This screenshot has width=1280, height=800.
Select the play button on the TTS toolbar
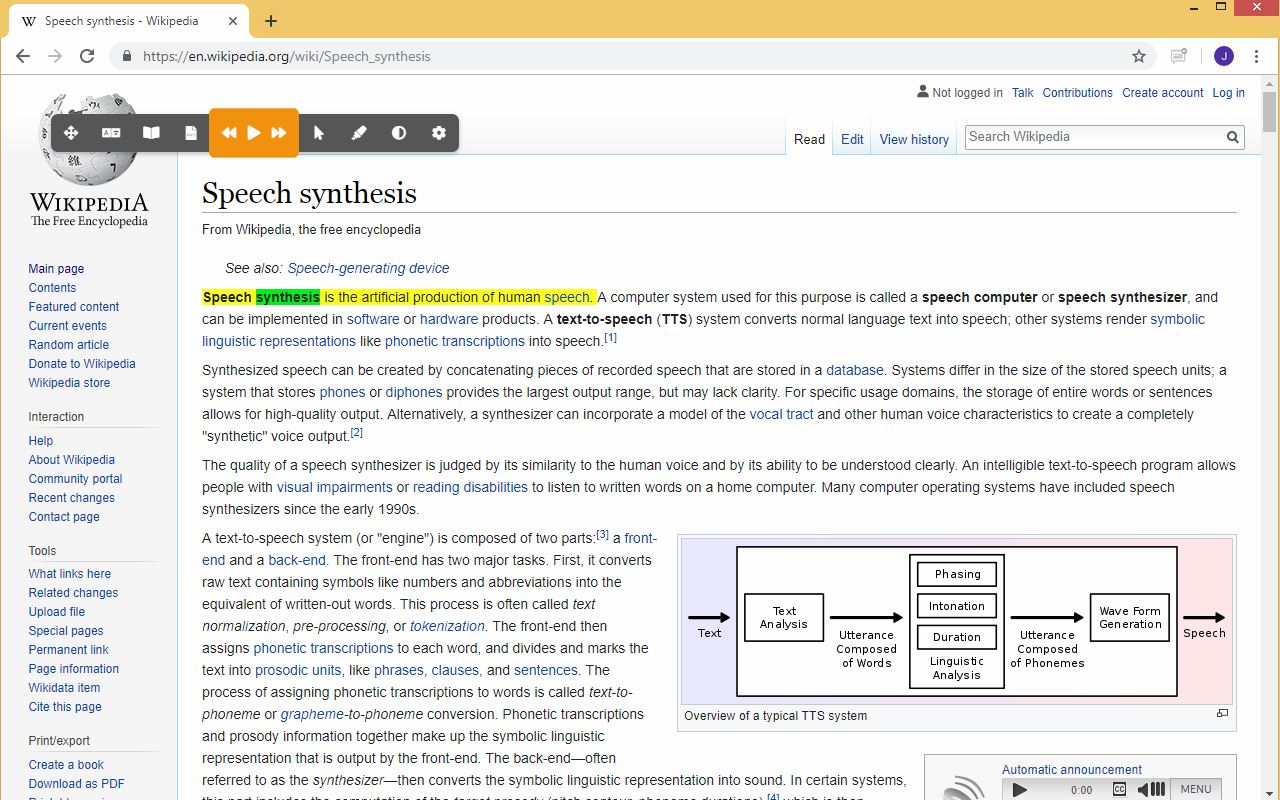click(253, 131)
